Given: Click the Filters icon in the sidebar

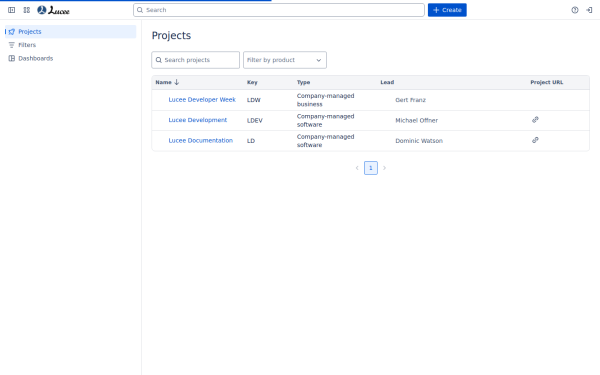Looking at the screenshot, I should 12,45.
